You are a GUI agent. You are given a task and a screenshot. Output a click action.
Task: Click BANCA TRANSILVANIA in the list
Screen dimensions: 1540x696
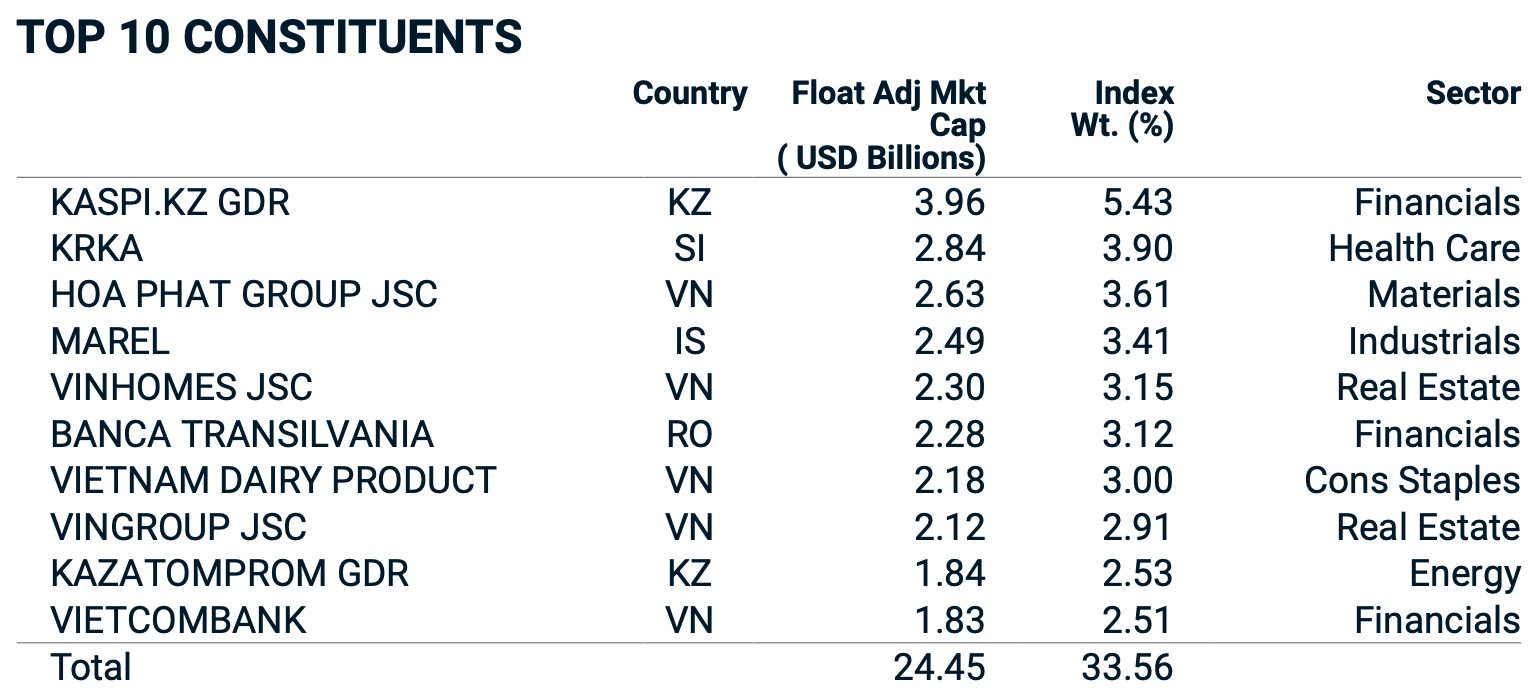pyautogui.click(x=242, y=434)
